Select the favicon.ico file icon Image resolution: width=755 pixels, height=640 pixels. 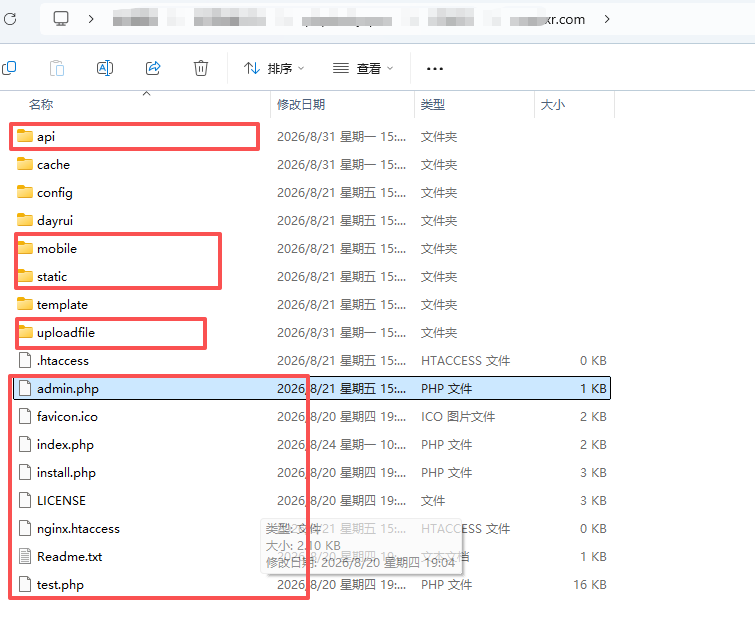point(25,416)
